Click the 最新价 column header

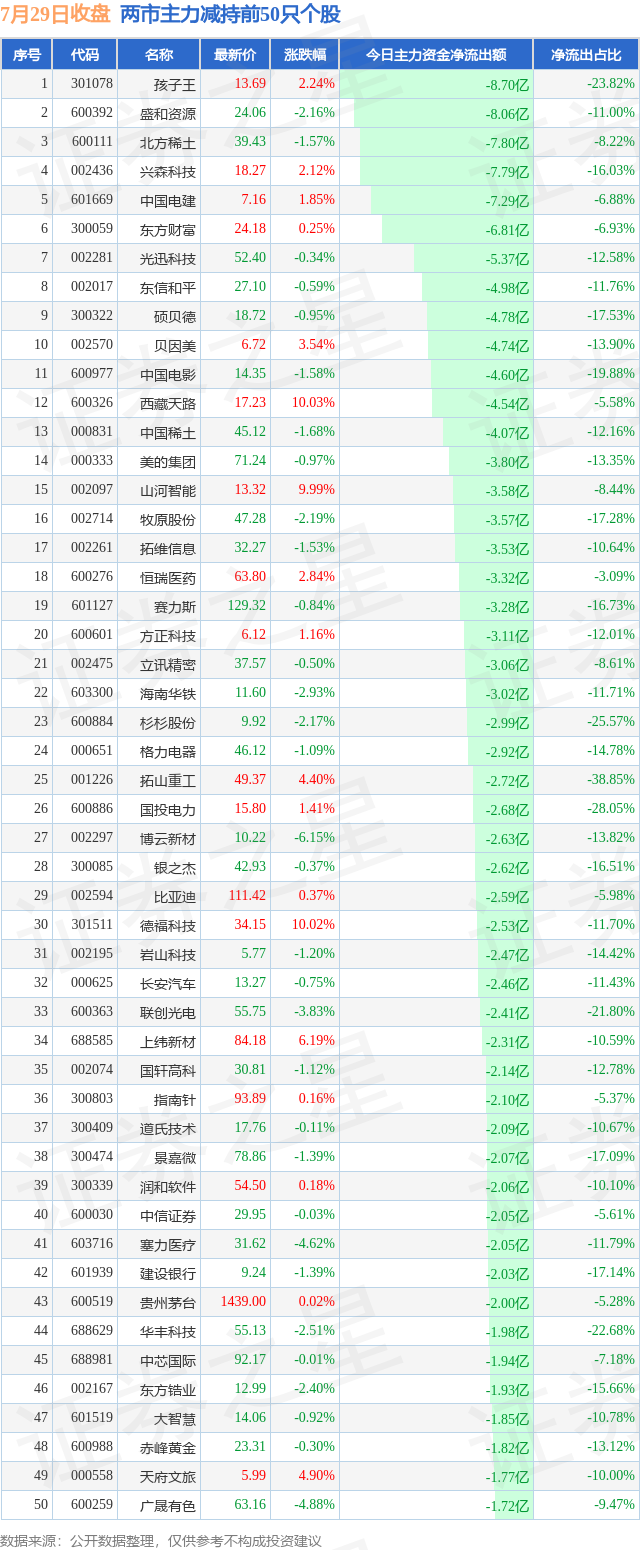(x=235, y=55)
